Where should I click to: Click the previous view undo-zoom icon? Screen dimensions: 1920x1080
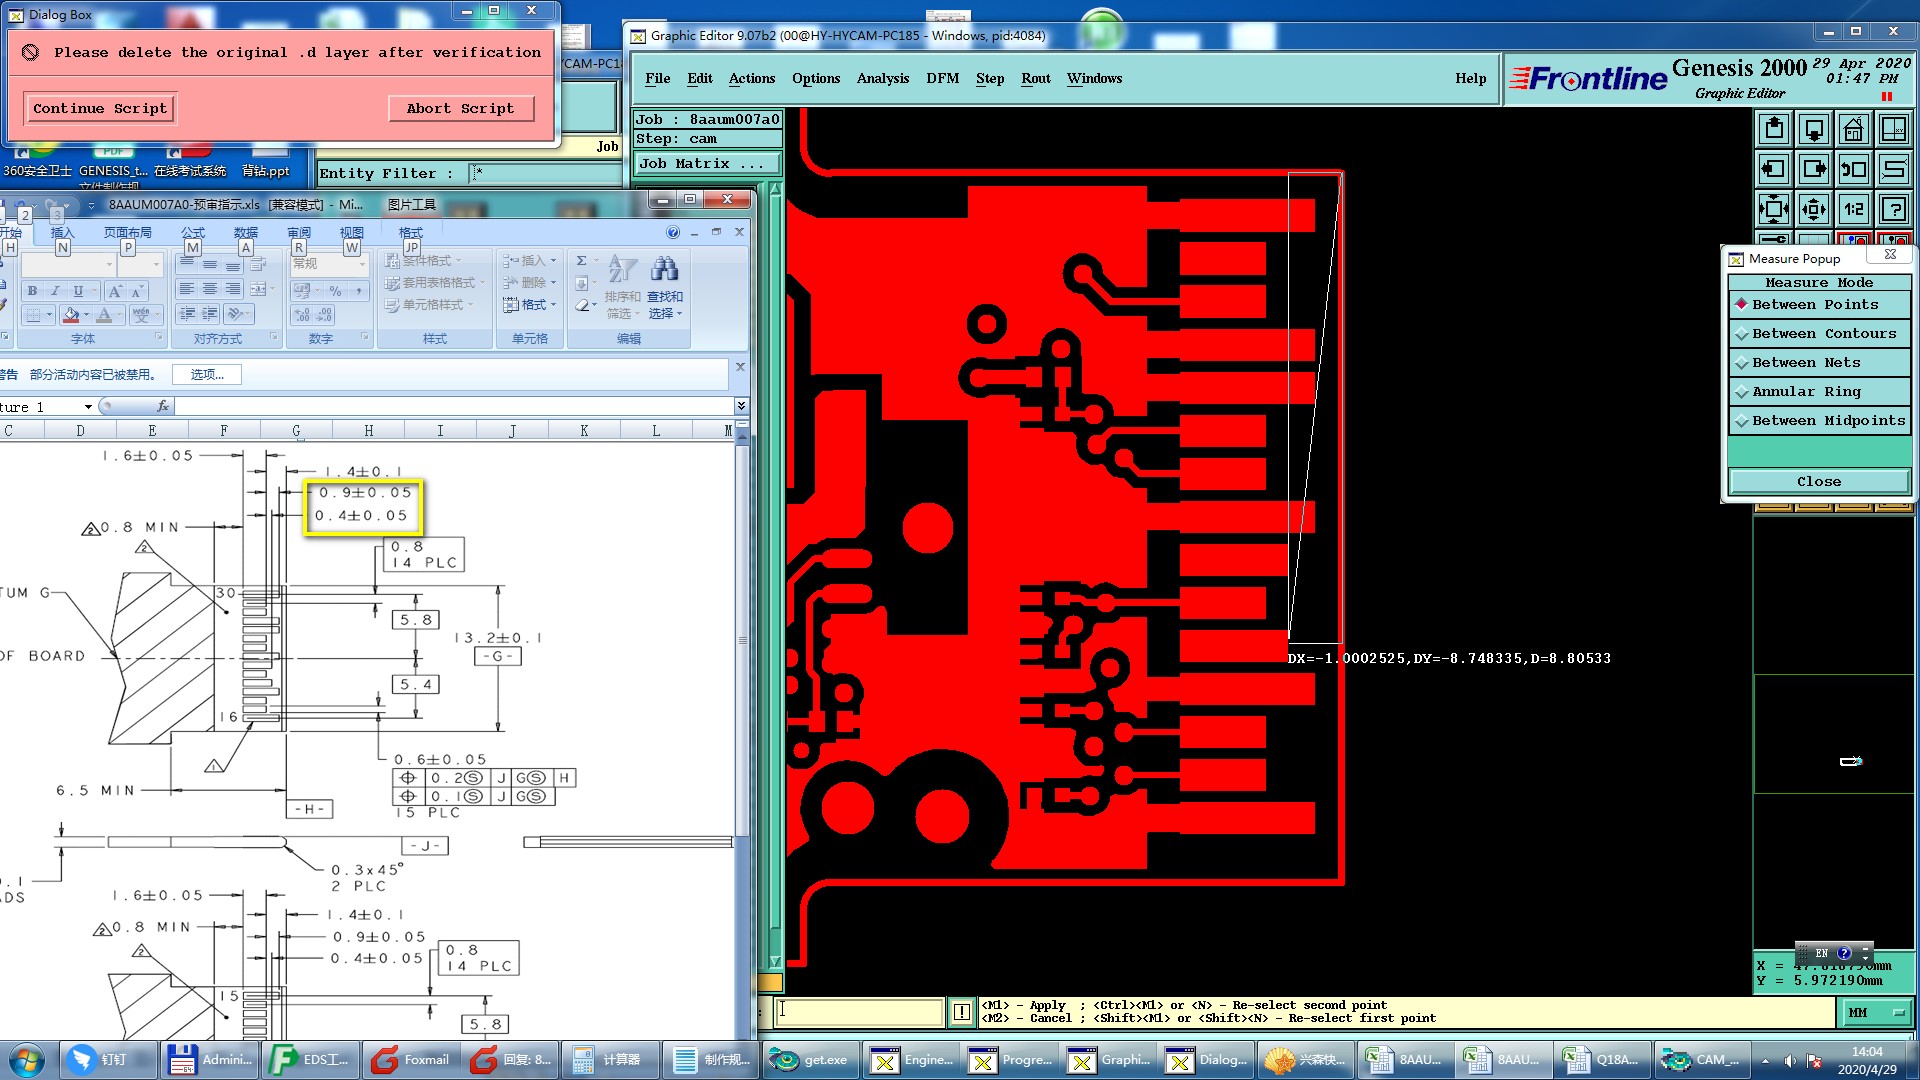tap(1853, 169)
